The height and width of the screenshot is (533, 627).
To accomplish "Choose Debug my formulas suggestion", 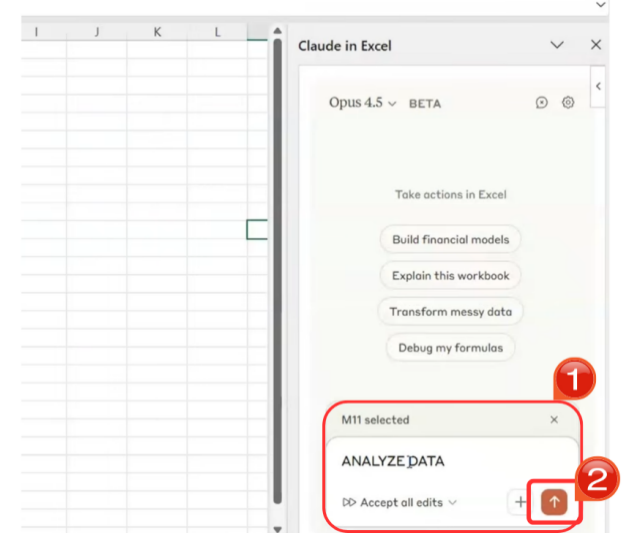I will click(x=450, y=347).
